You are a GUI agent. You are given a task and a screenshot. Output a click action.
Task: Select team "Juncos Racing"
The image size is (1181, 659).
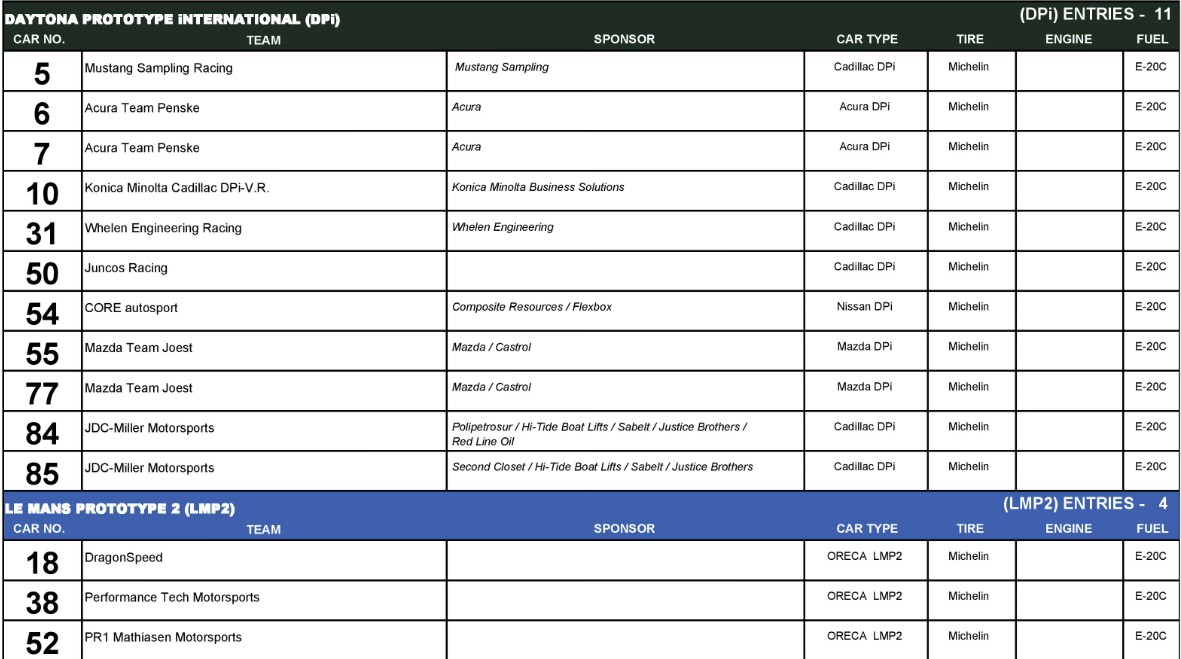[126, 267]
